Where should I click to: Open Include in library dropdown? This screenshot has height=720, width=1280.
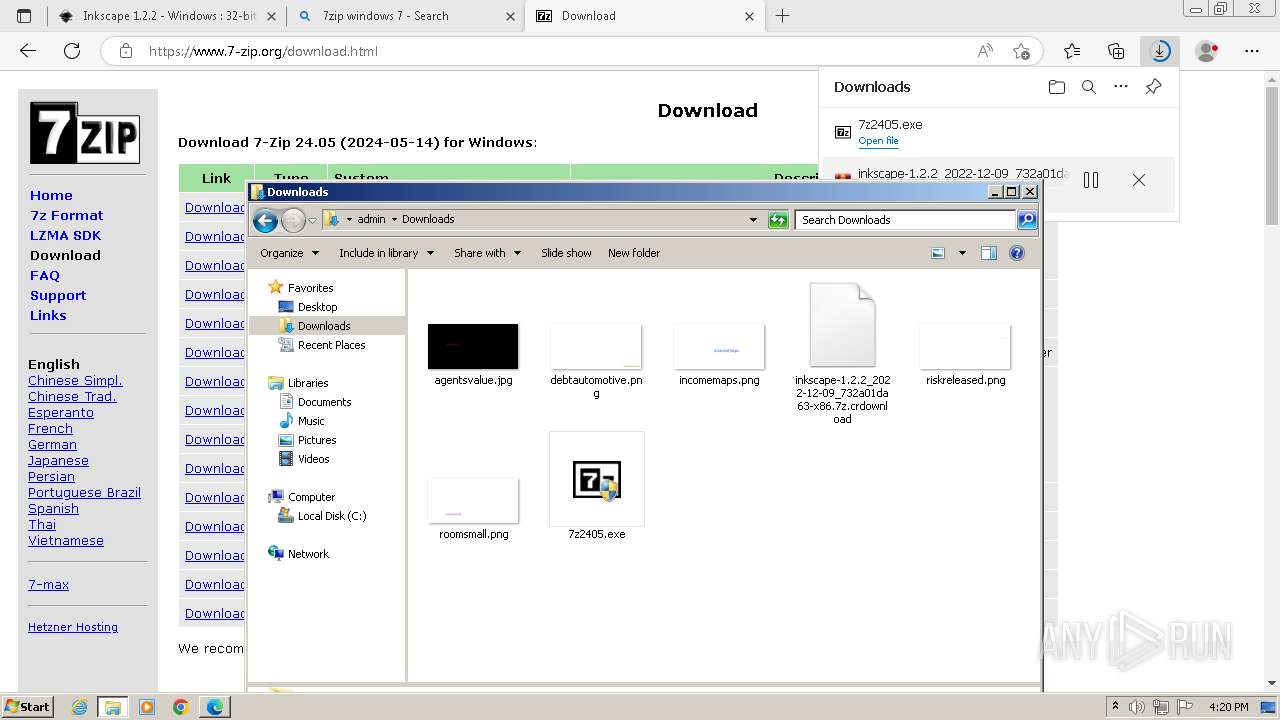386,253
